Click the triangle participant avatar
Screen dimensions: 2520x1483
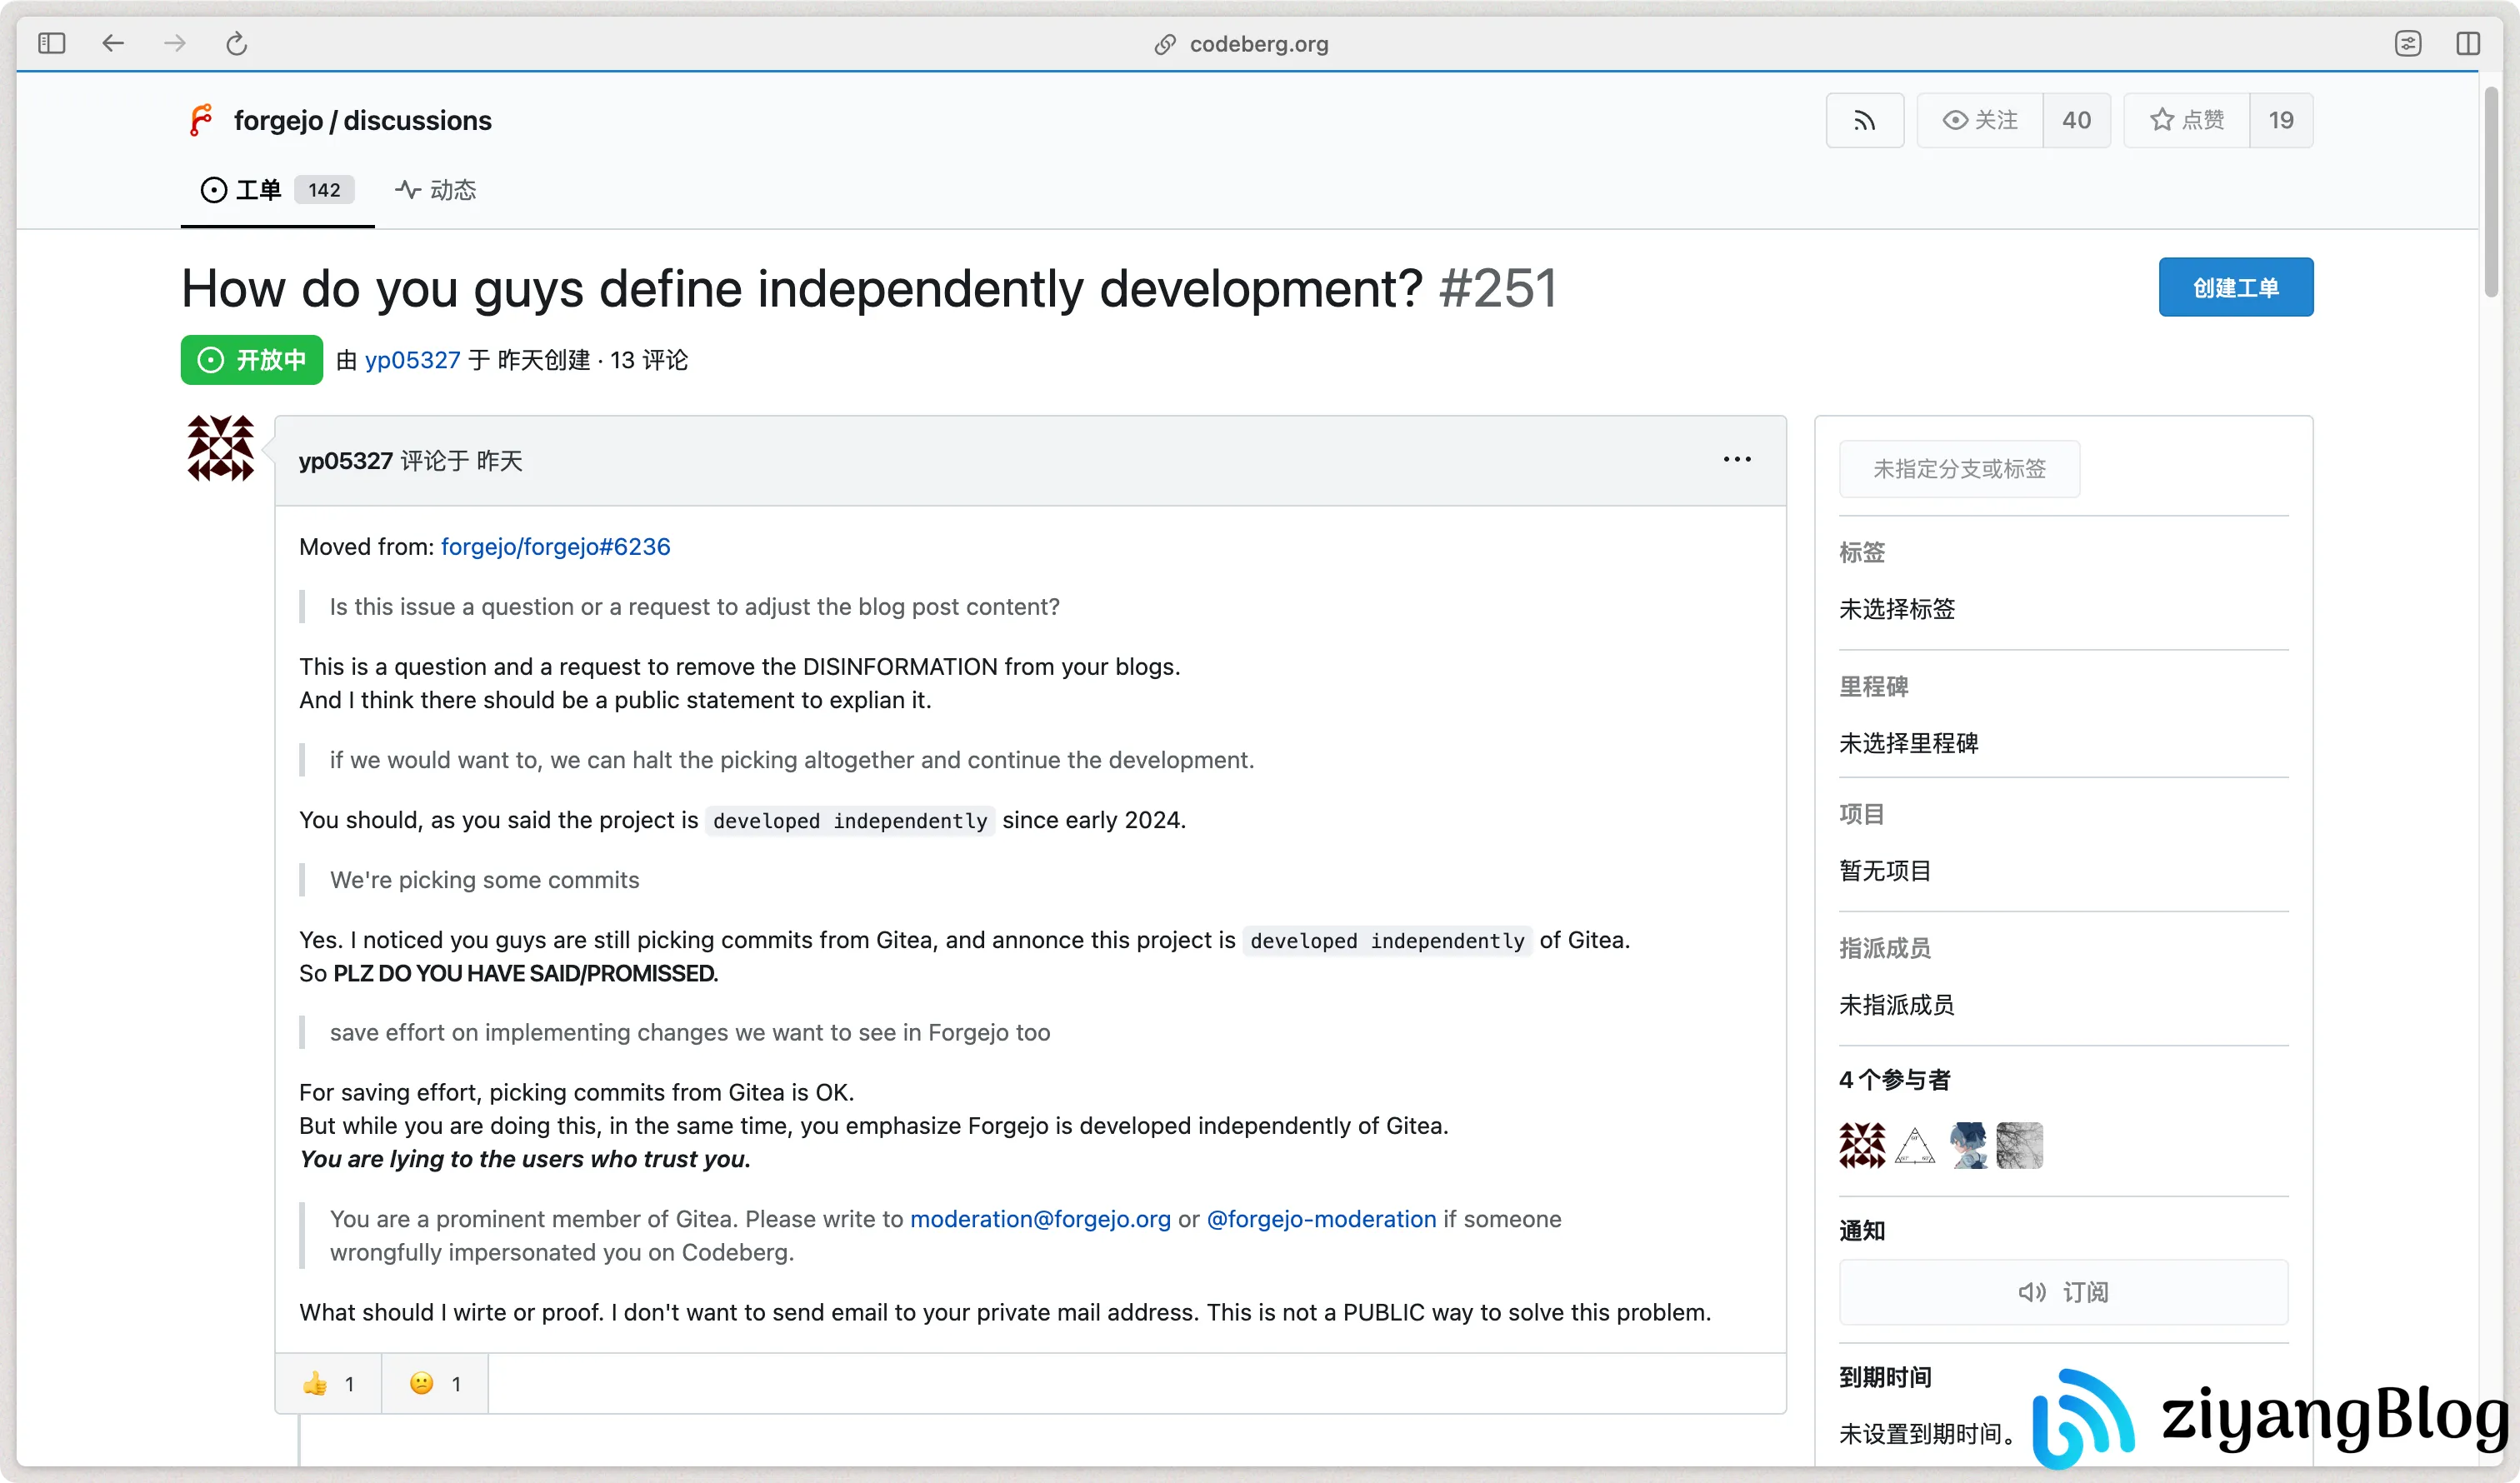[1914, 1145]
